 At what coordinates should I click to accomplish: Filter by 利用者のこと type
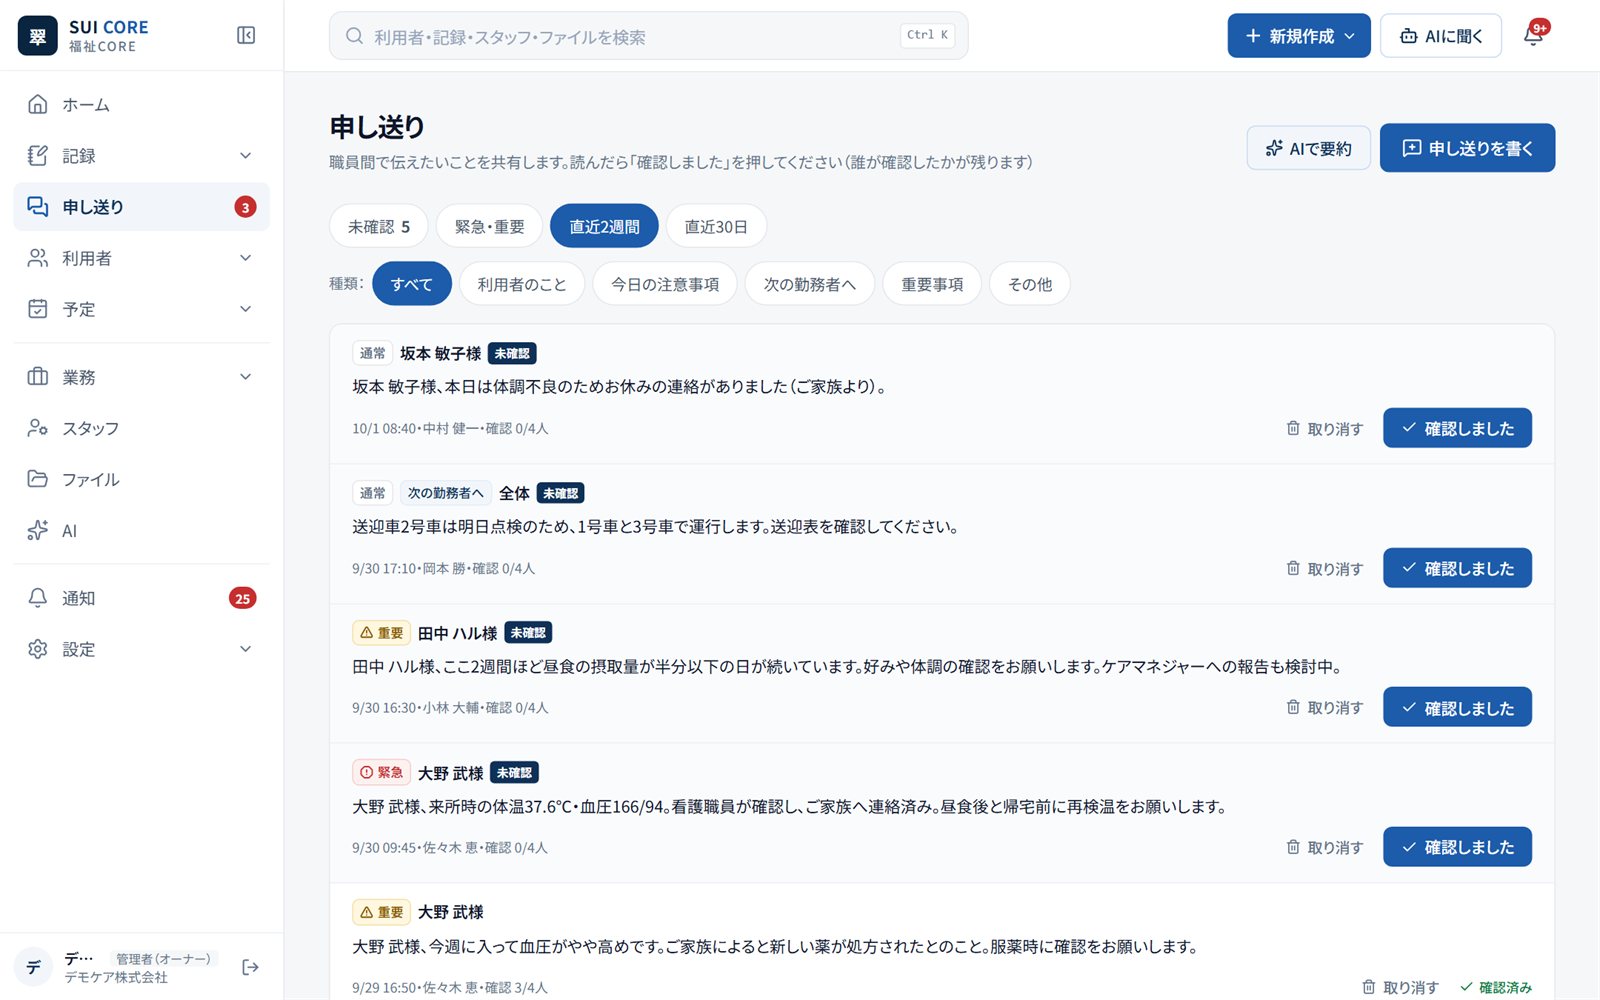[x=522, y=284]
